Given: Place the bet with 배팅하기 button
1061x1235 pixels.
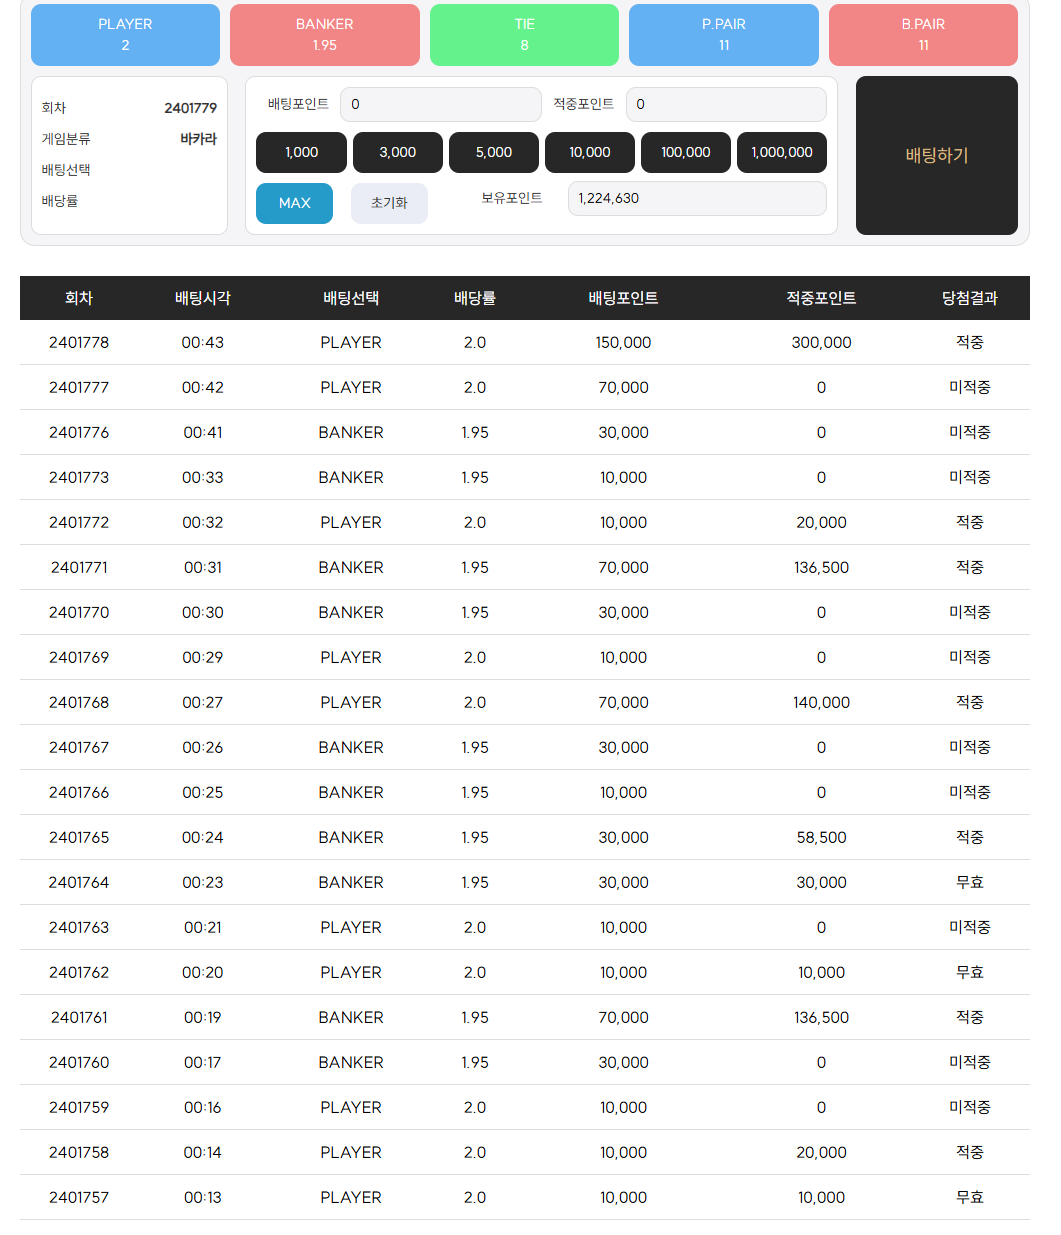Looking at the screenshot, I should (x=937, y=155).
